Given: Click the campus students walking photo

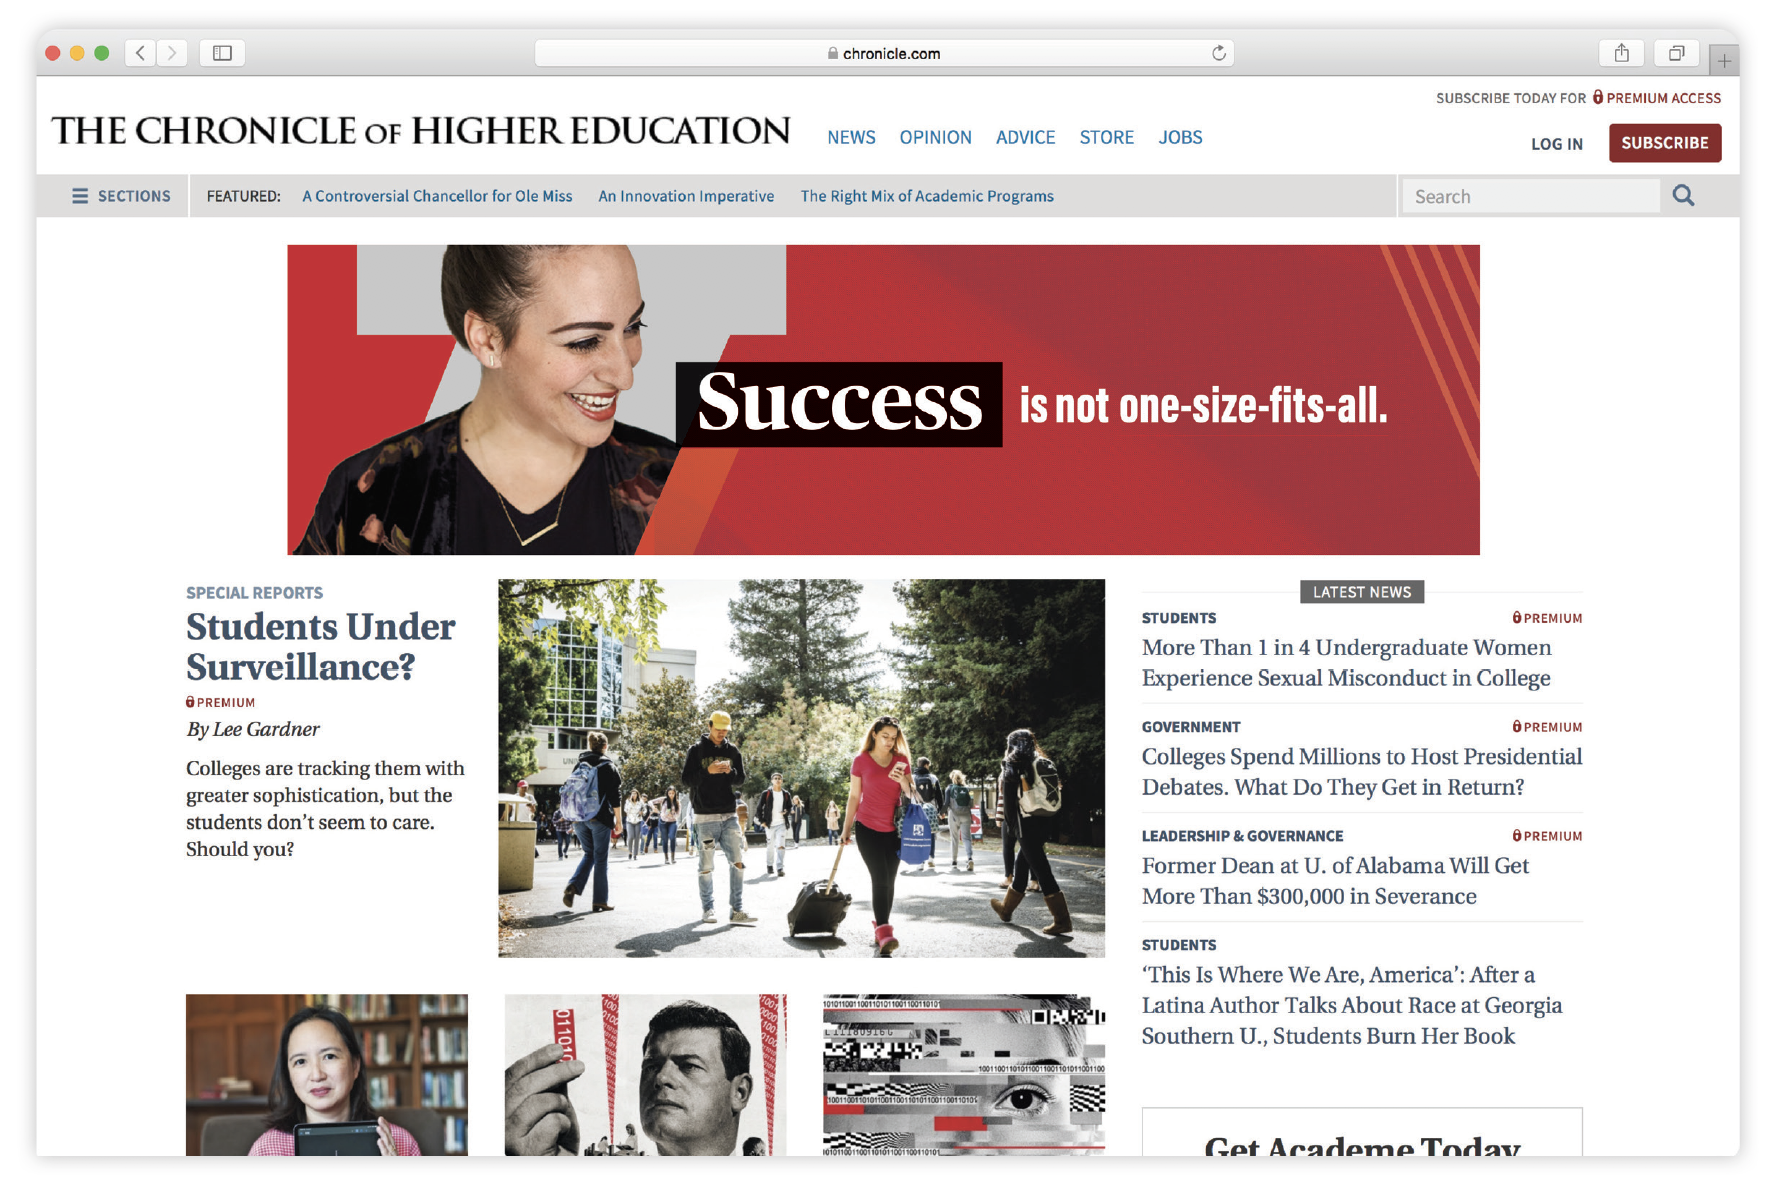Looking at the screenshot, I should 801,768.
